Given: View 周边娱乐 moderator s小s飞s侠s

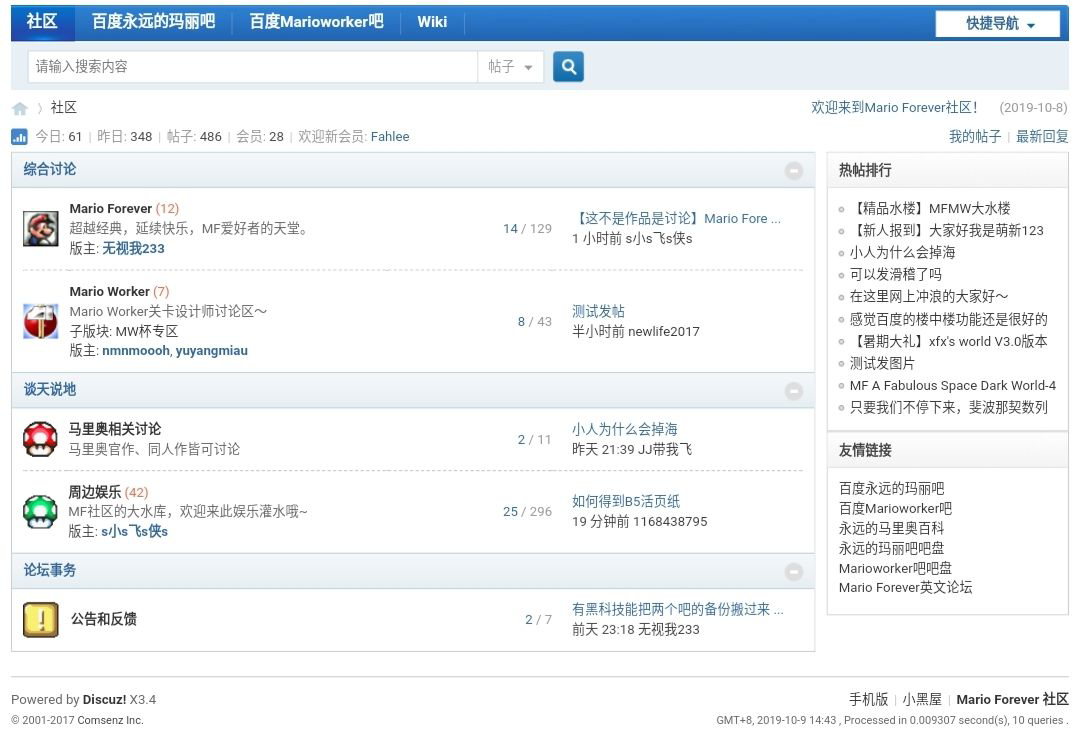Looking at the screenshot, I should pos(134,532).
